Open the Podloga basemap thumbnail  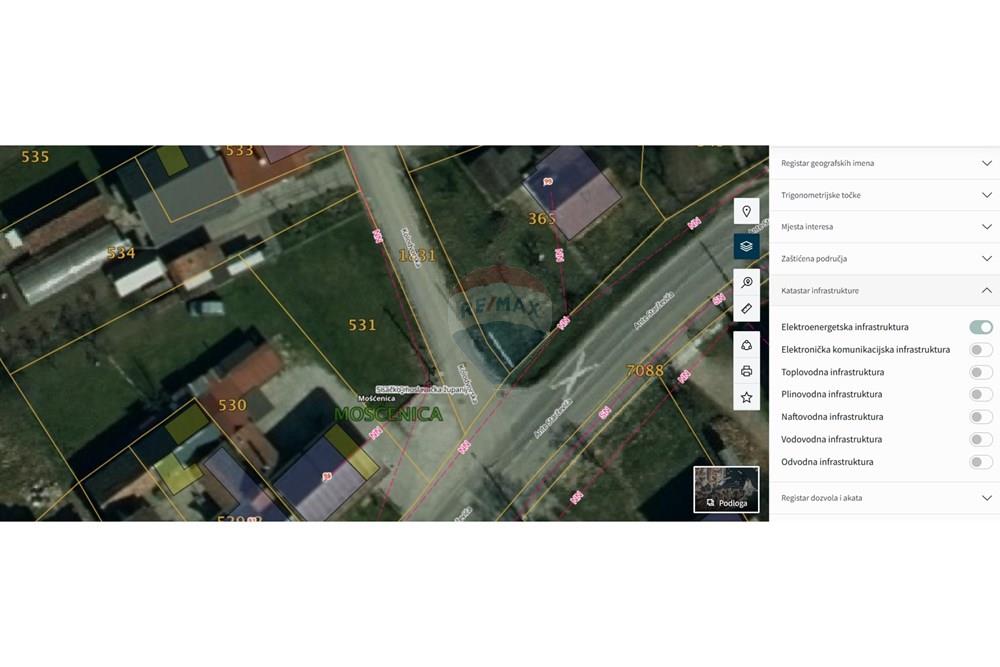click(726, 489)
